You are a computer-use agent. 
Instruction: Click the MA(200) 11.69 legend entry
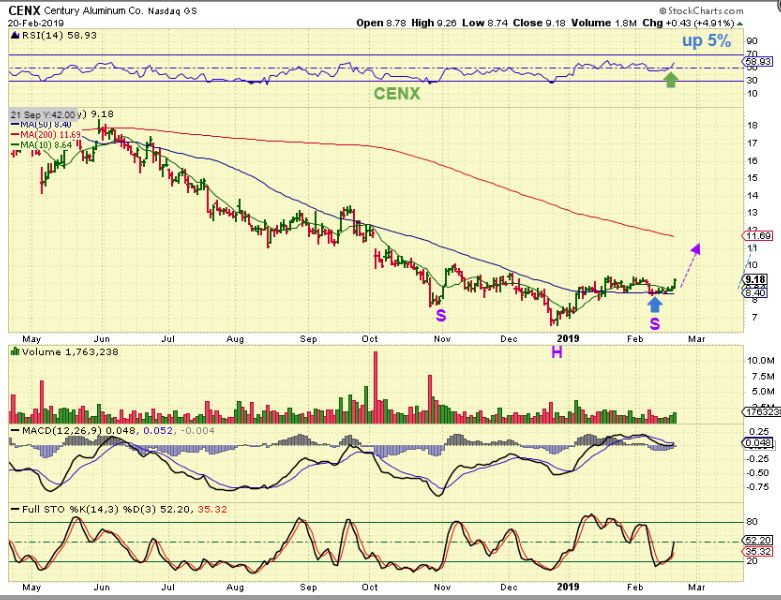[46, 134]
